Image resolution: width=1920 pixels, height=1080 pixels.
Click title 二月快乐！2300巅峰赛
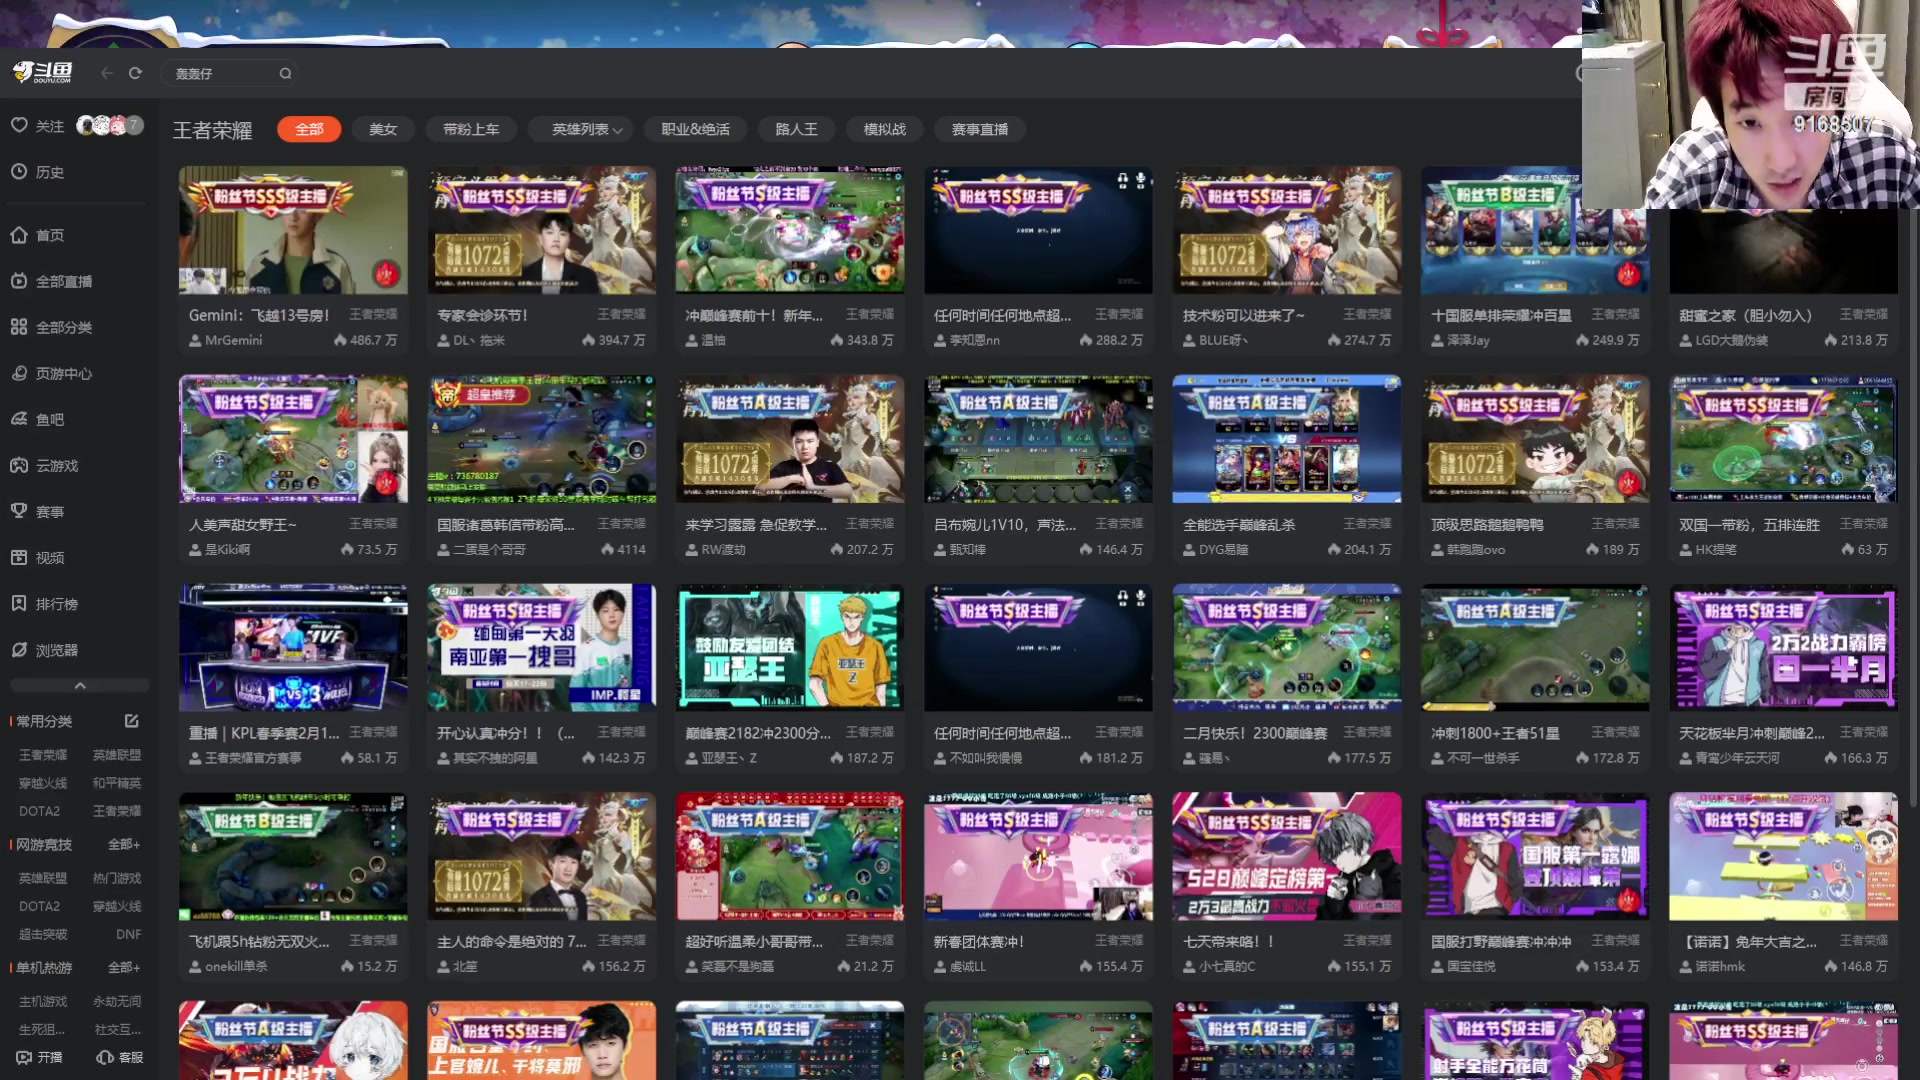coord(1255,733)
